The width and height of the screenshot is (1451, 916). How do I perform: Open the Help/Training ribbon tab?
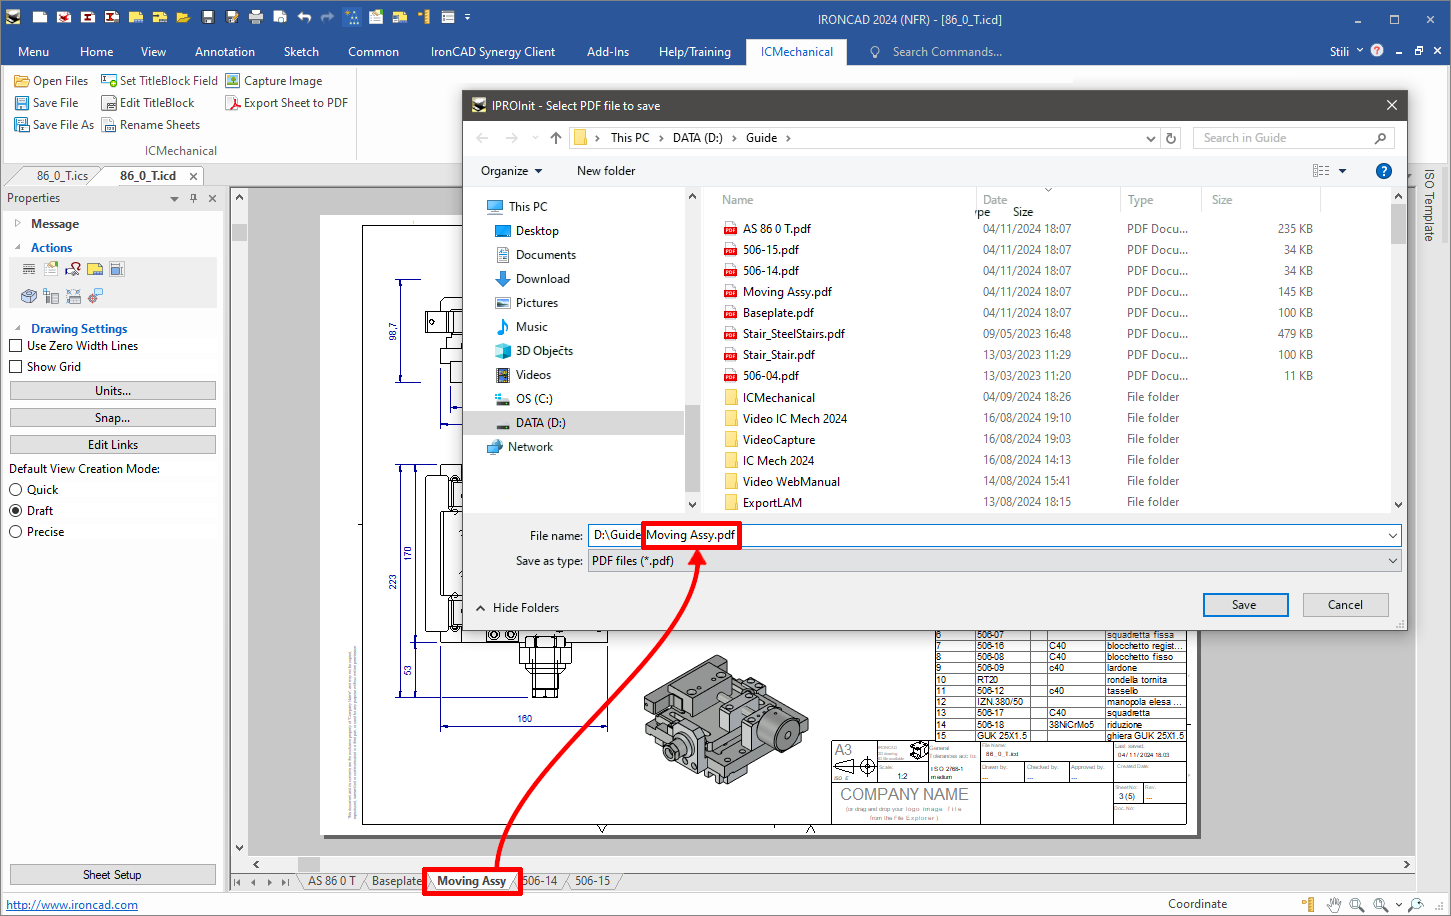(695, 52)
